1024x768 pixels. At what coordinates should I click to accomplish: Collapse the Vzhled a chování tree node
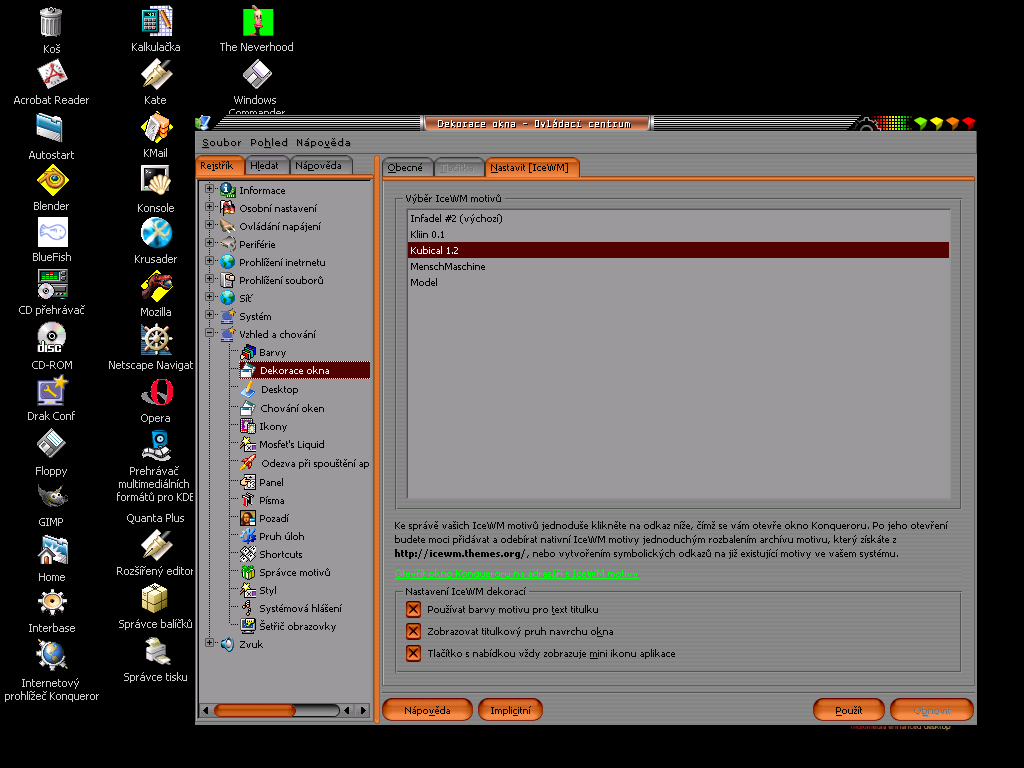click(210, 332)
